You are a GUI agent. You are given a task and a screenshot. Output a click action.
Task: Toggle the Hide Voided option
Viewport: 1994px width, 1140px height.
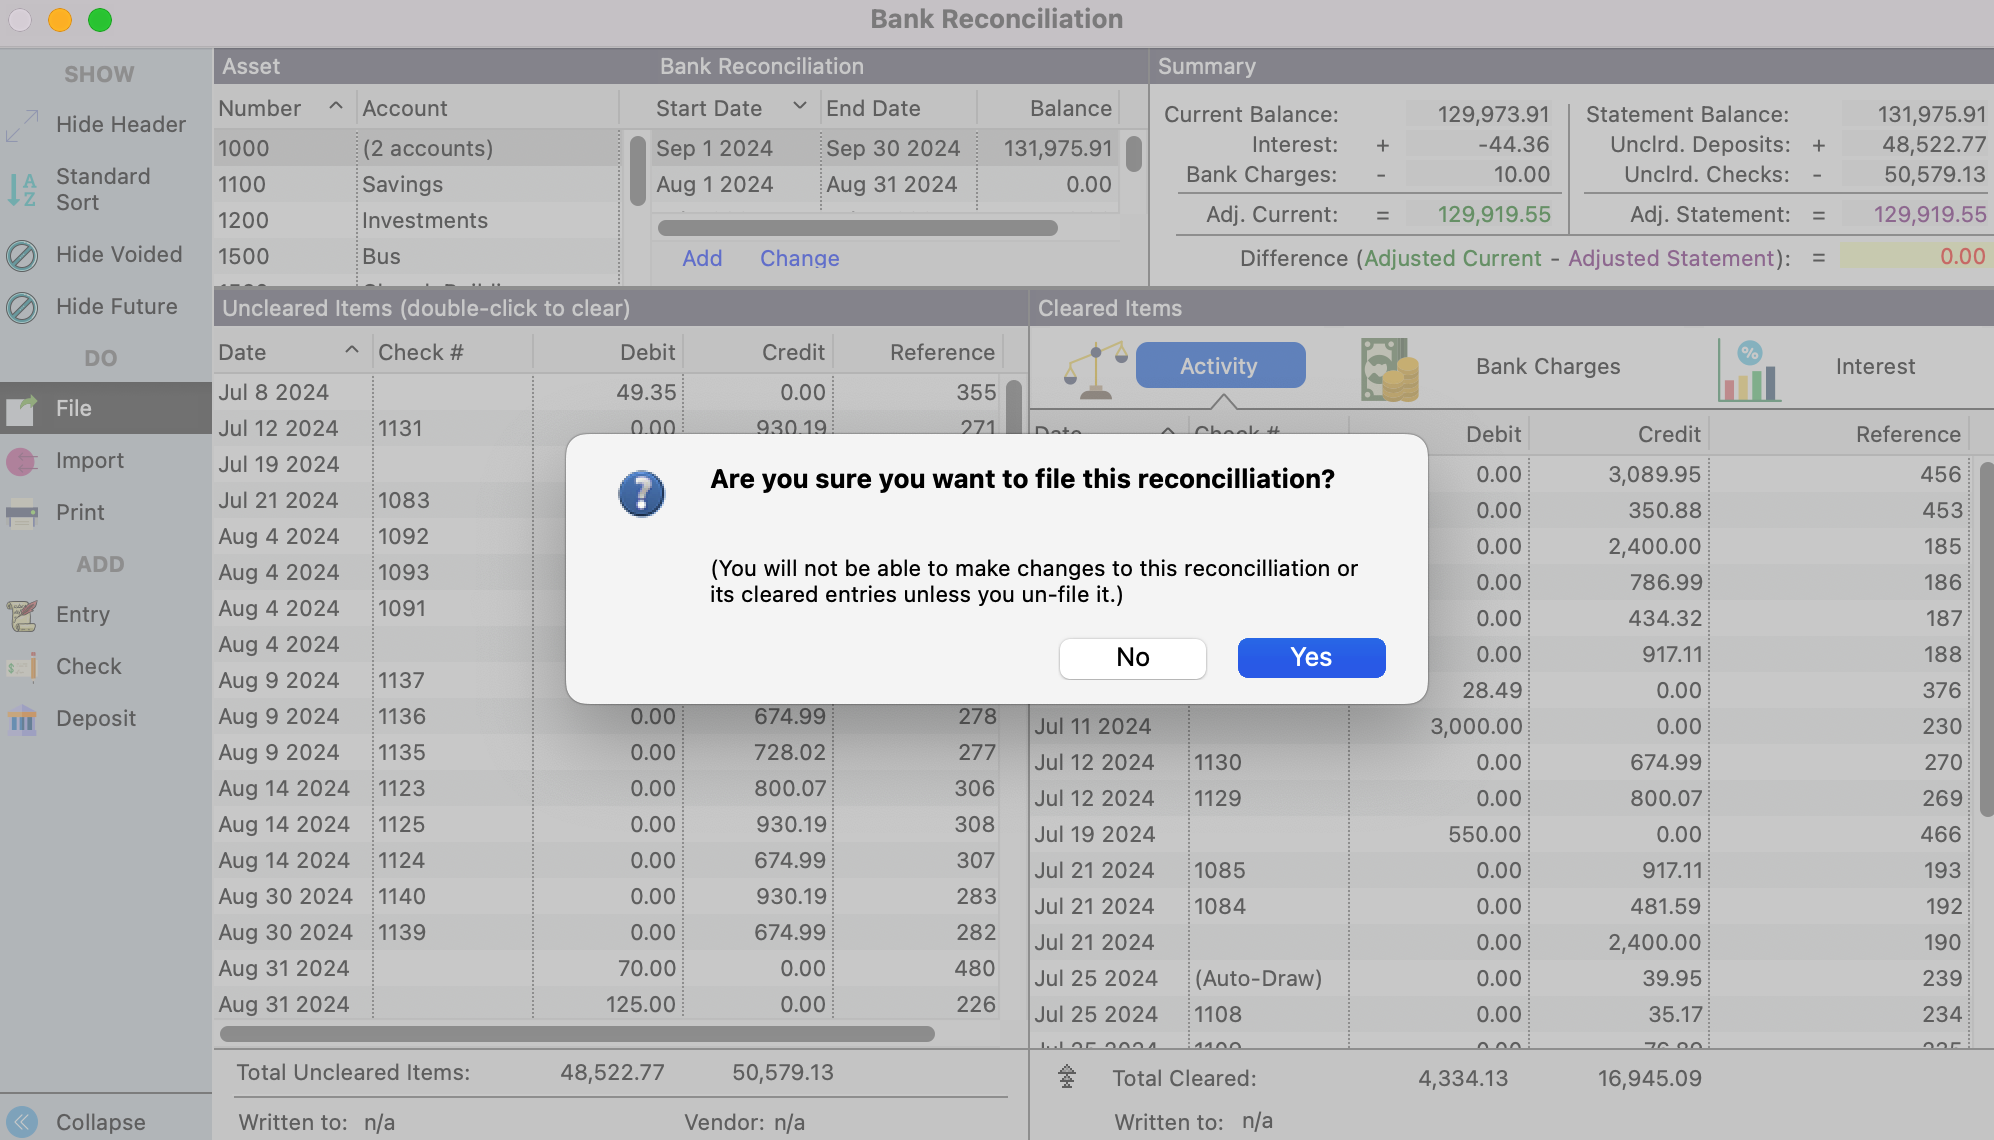22,255
